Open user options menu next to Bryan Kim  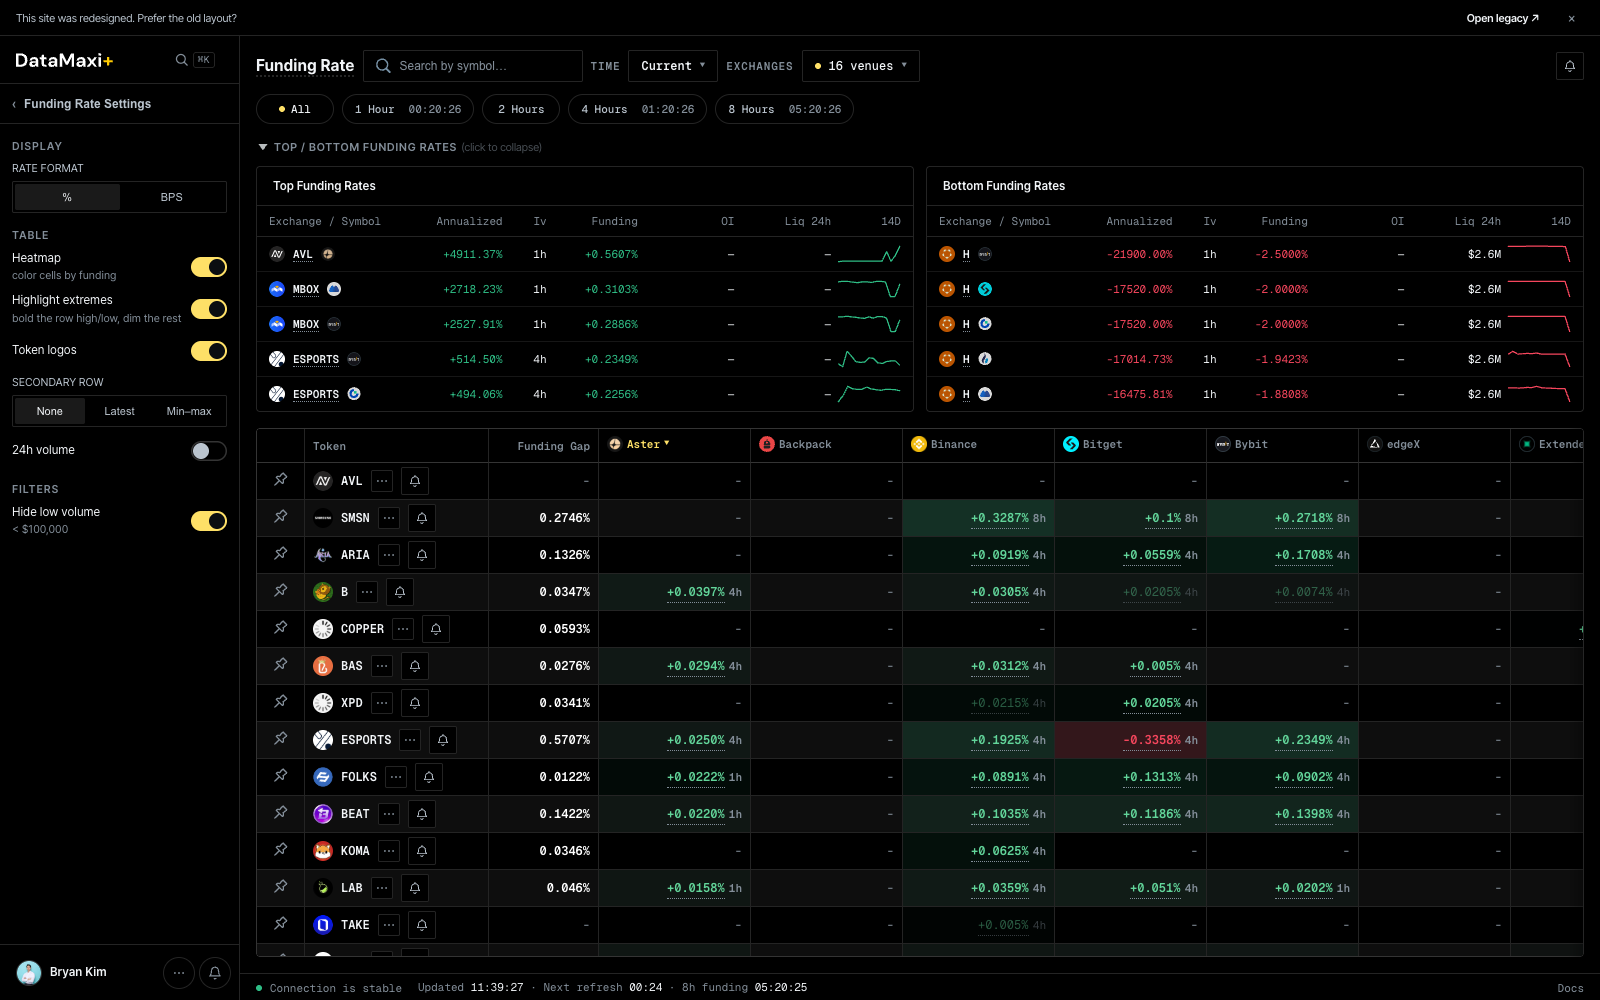179,972
